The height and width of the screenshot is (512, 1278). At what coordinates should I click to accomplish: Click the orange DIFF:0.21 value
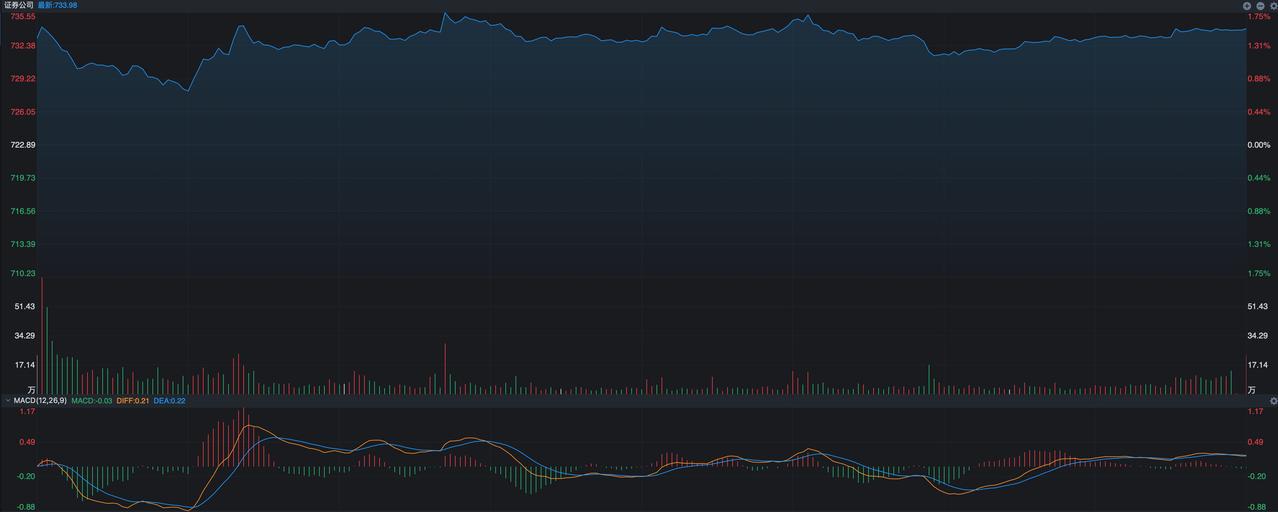tap(133, 400)
